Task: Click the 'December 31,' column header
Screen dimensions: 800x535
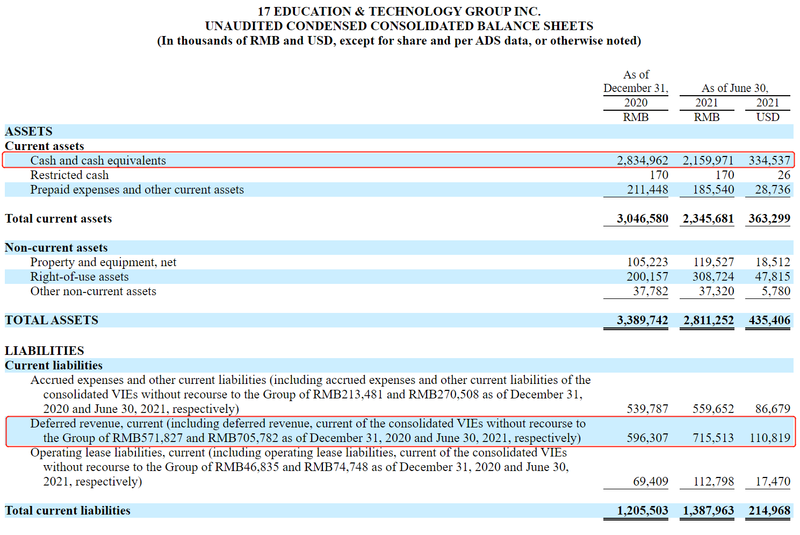Action: [636, 88]
